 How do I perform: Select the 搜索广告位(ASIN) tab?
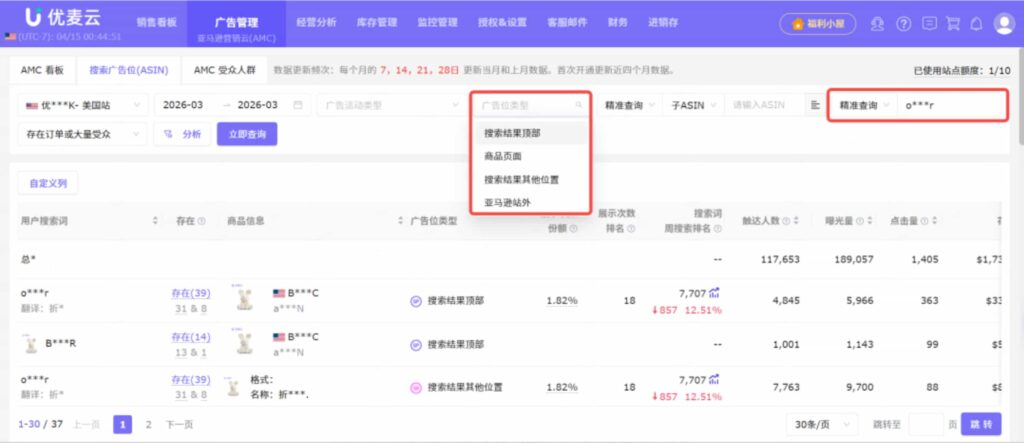click(x=129, y=70)
